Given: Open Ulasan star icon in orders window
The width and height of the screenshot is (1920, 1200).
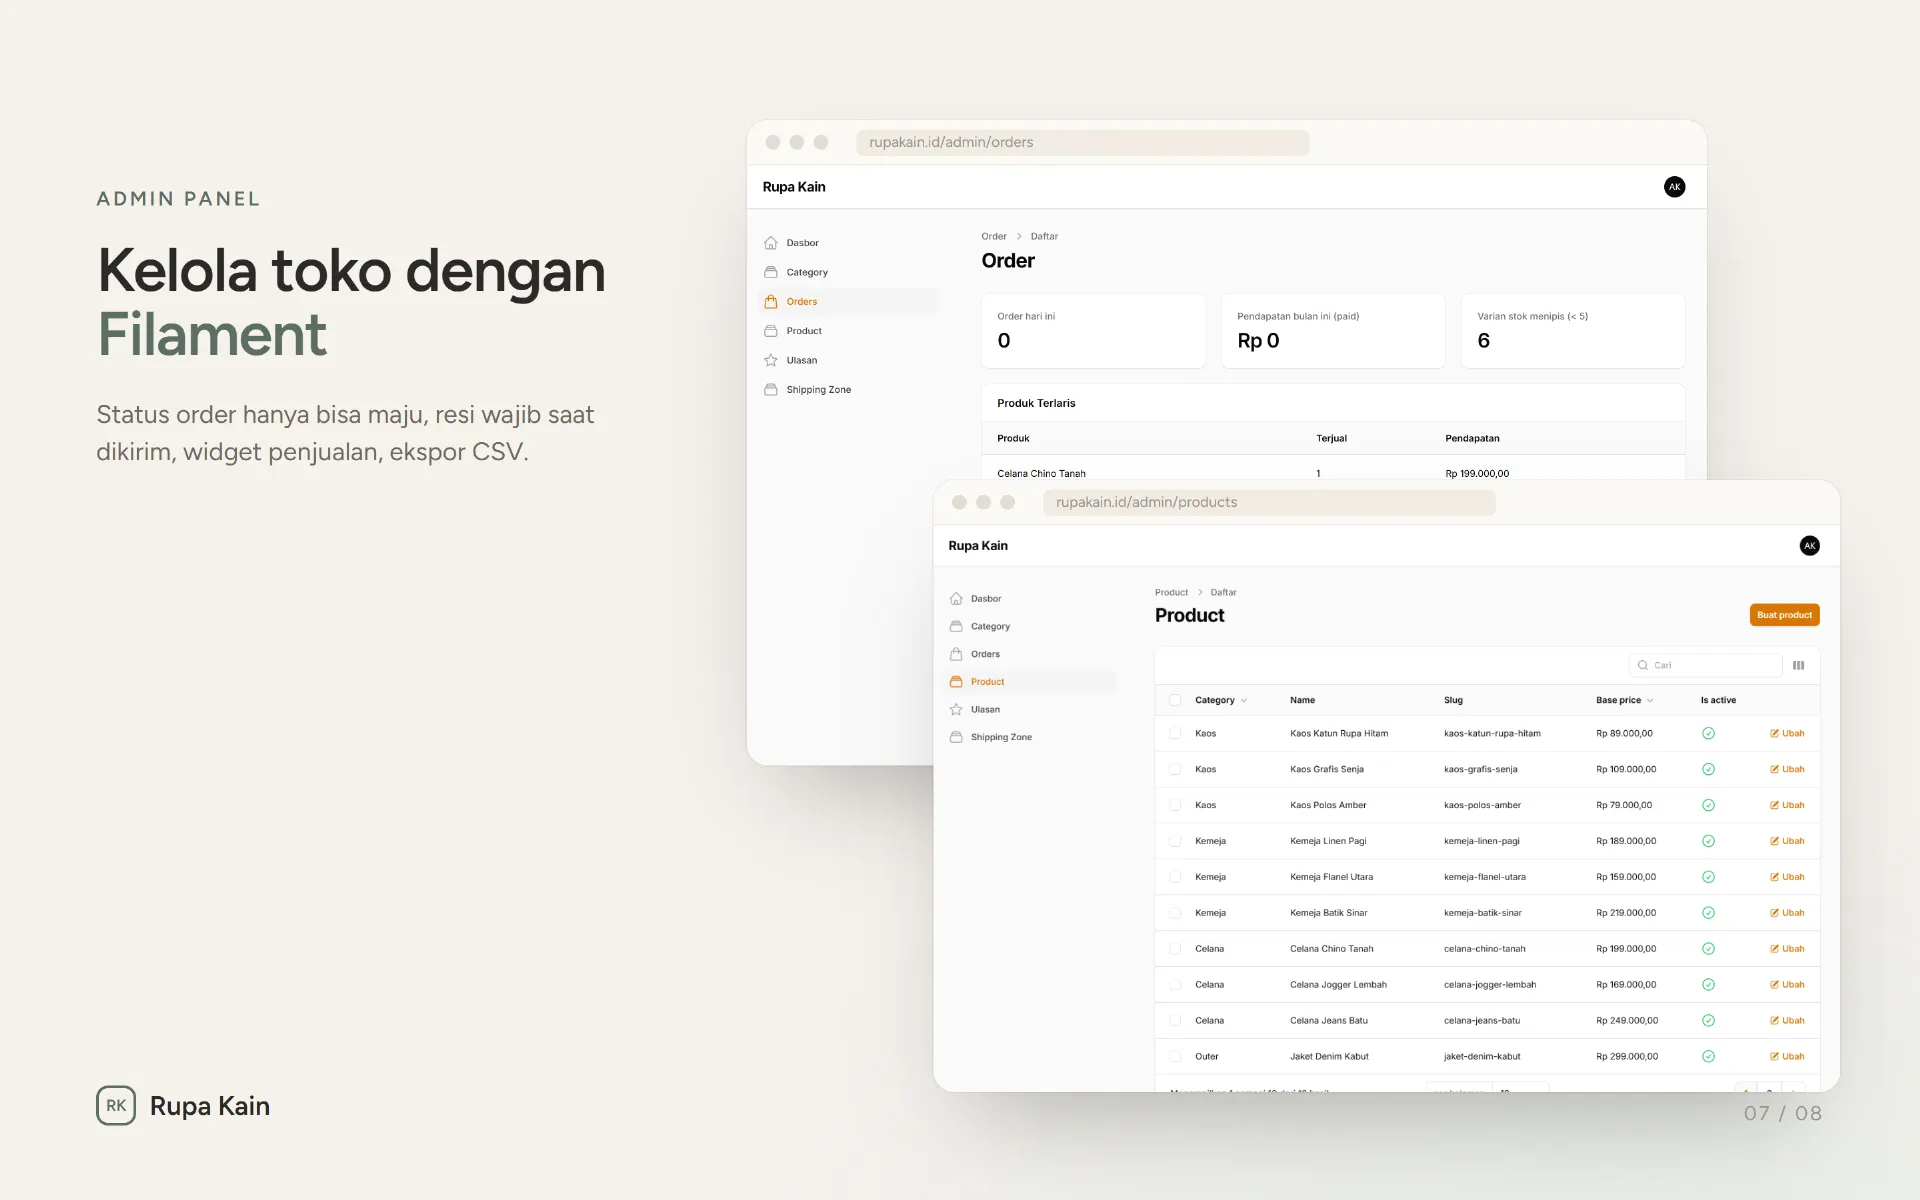Looking at the screenshot, I should click(x=770, y=360).
